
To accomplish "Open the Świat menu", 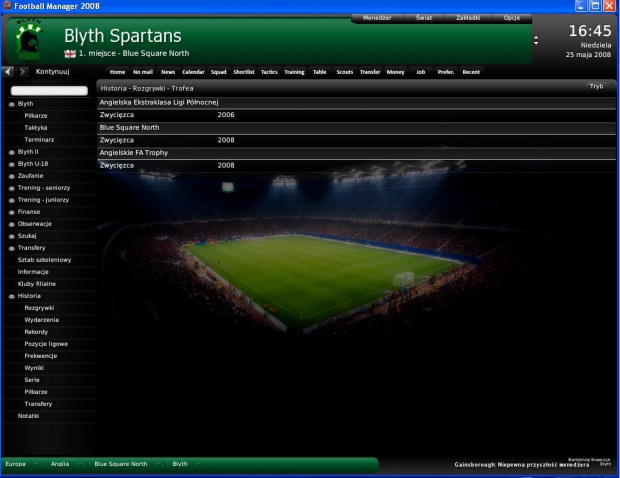I will point(424,18).
